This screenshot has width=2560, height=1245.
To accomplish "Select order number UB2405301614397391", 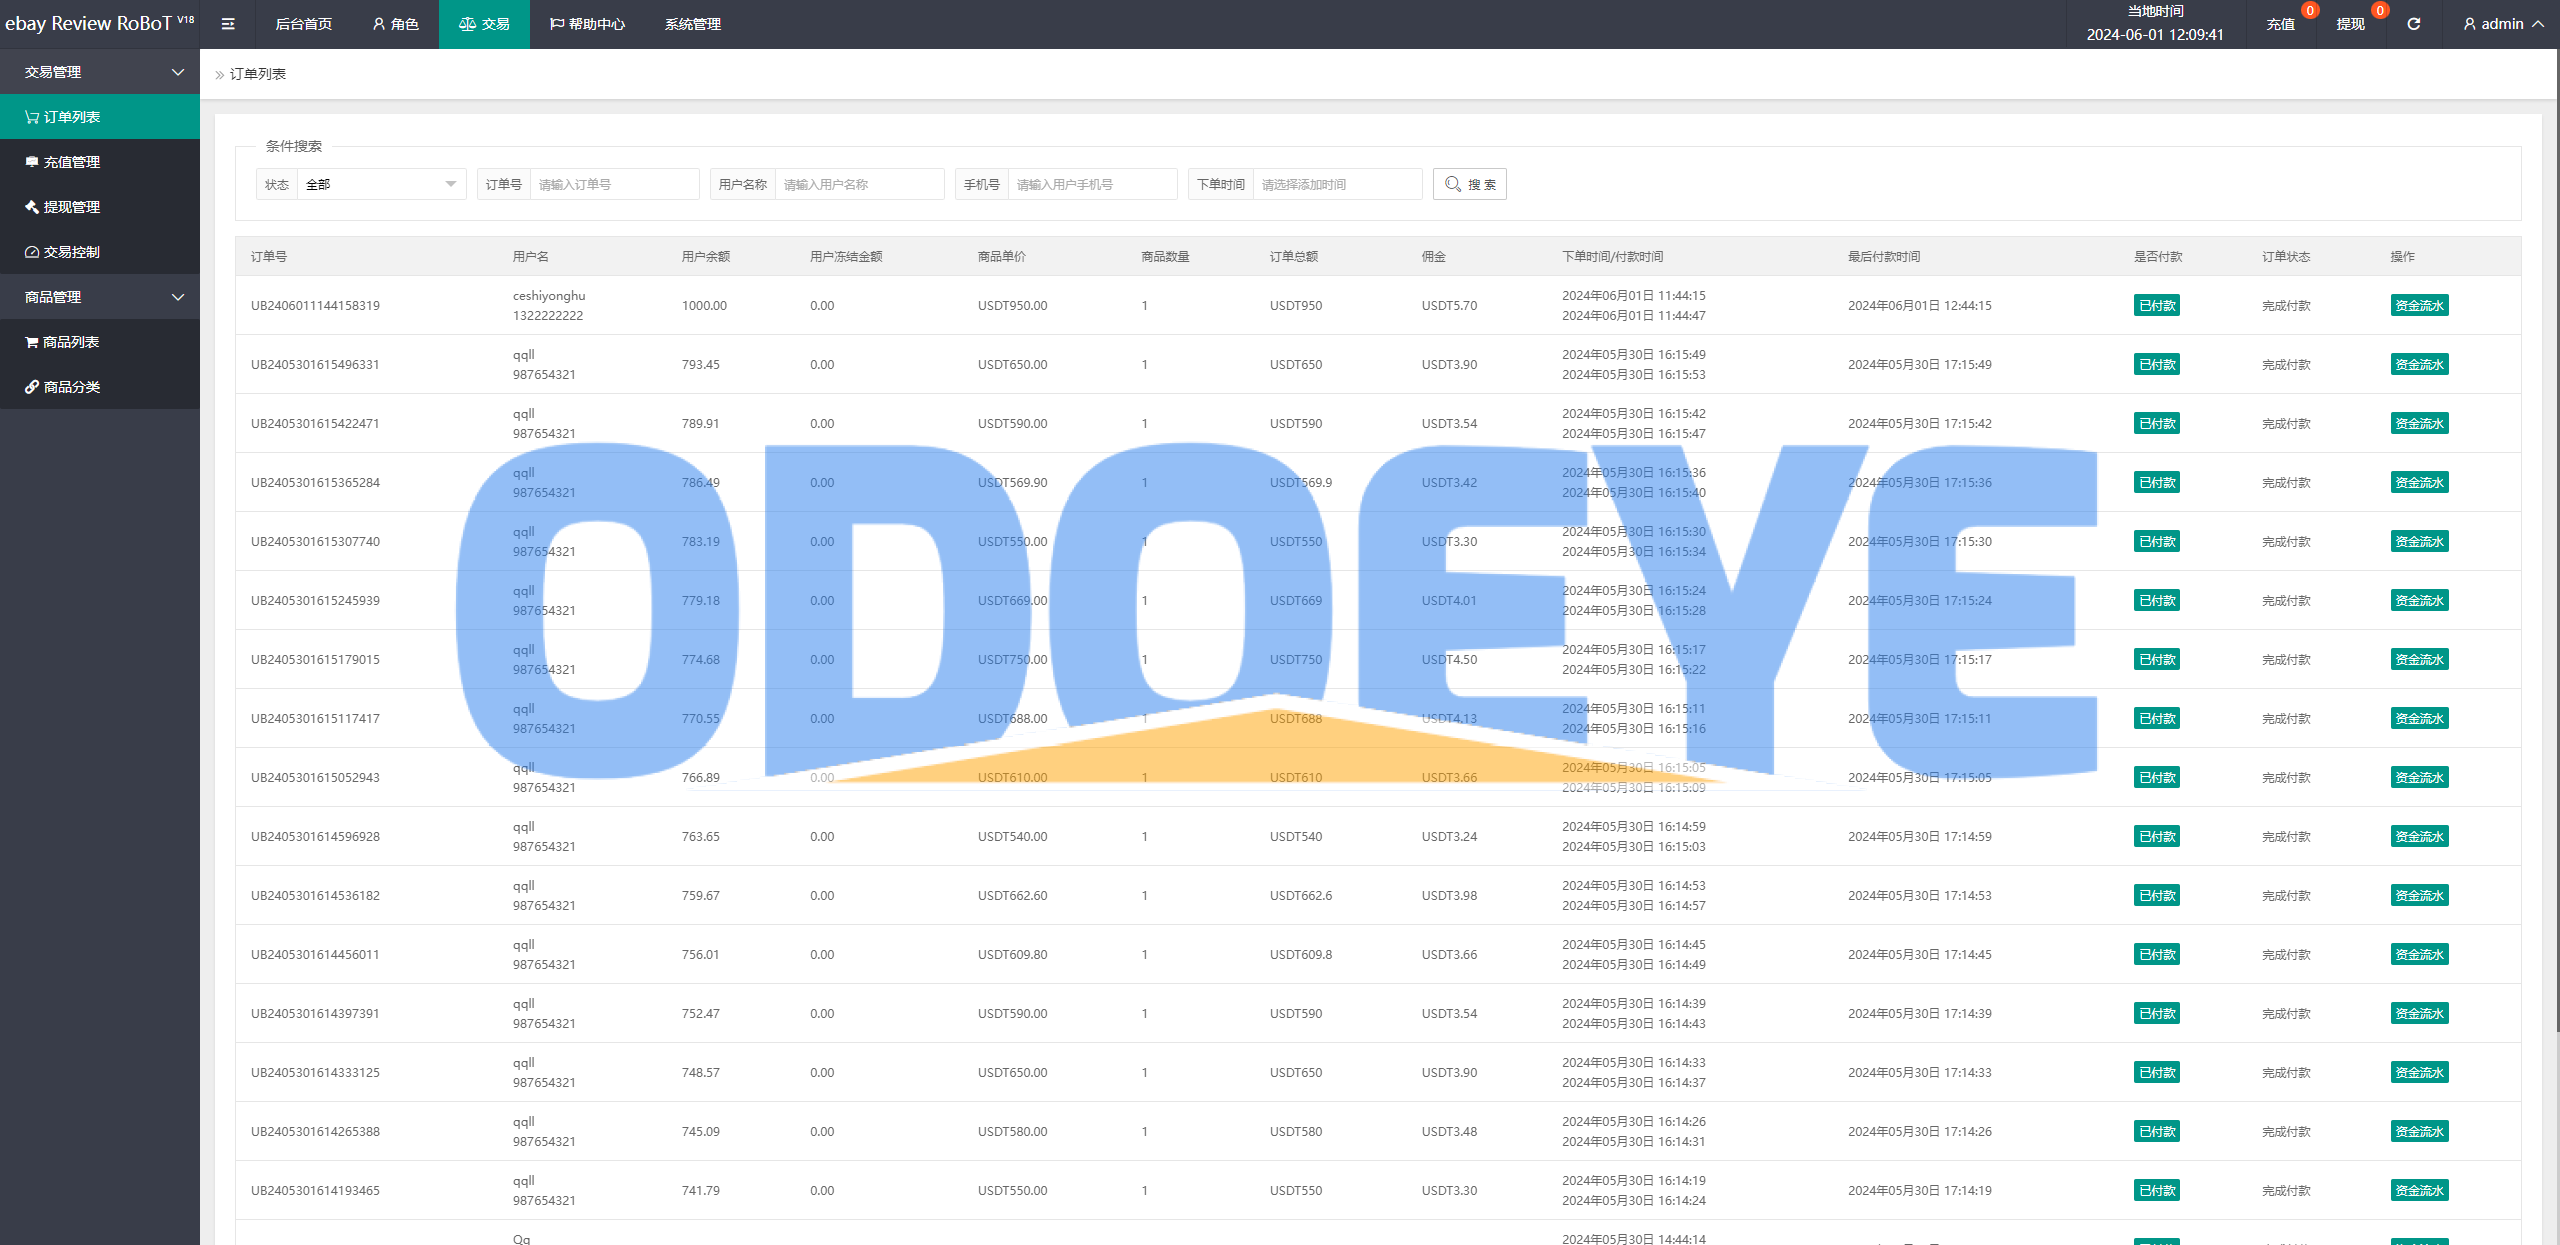I will click(x=315, y=1013).
